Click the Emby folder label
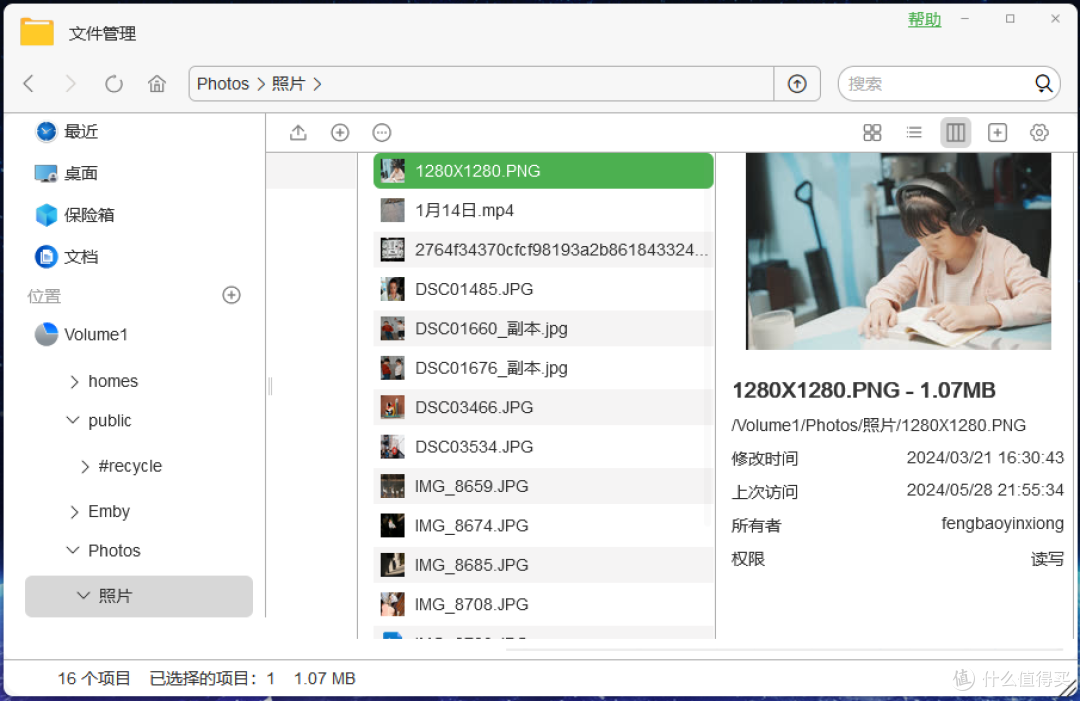Screen dimensions: 1080x701 click(x=109, y=512)
